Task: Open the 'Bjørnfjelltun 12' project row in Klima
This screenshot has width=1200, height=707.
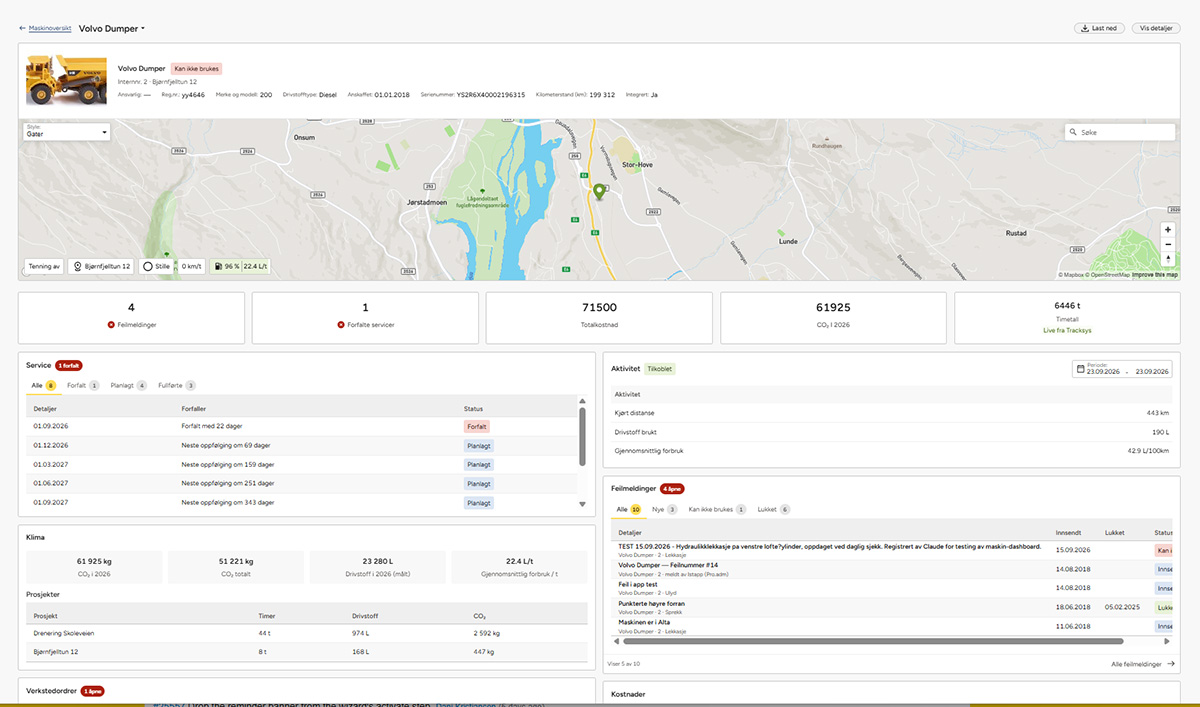Action: click(x=307, y=652)
